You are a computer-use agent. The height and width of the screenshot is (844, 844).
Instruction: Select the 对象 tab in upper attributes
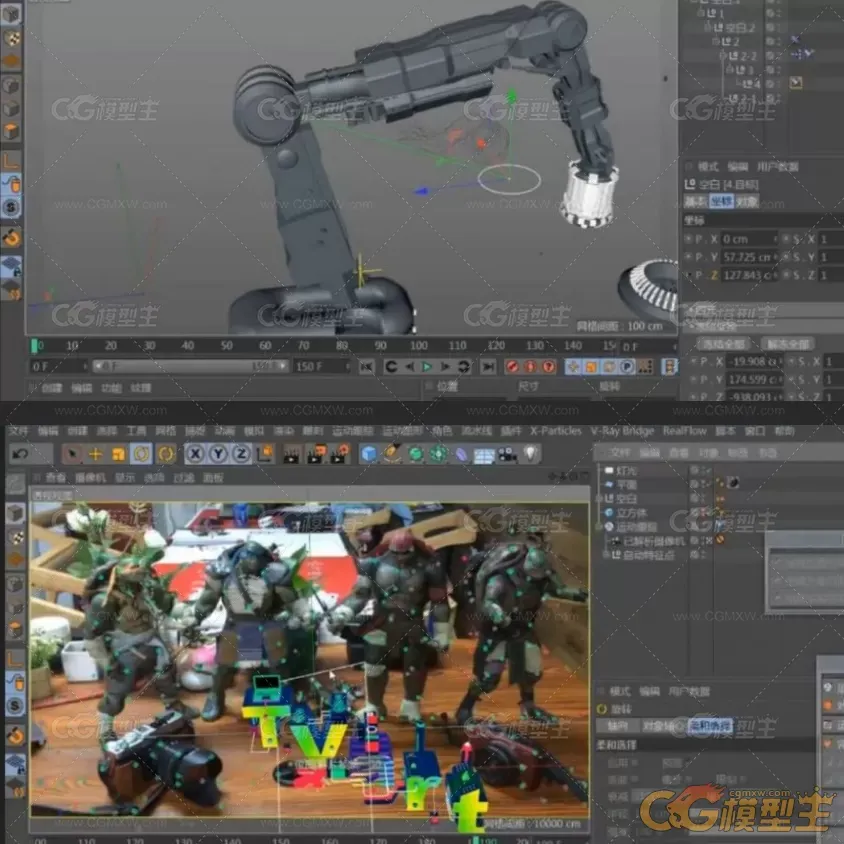[747, 201]
